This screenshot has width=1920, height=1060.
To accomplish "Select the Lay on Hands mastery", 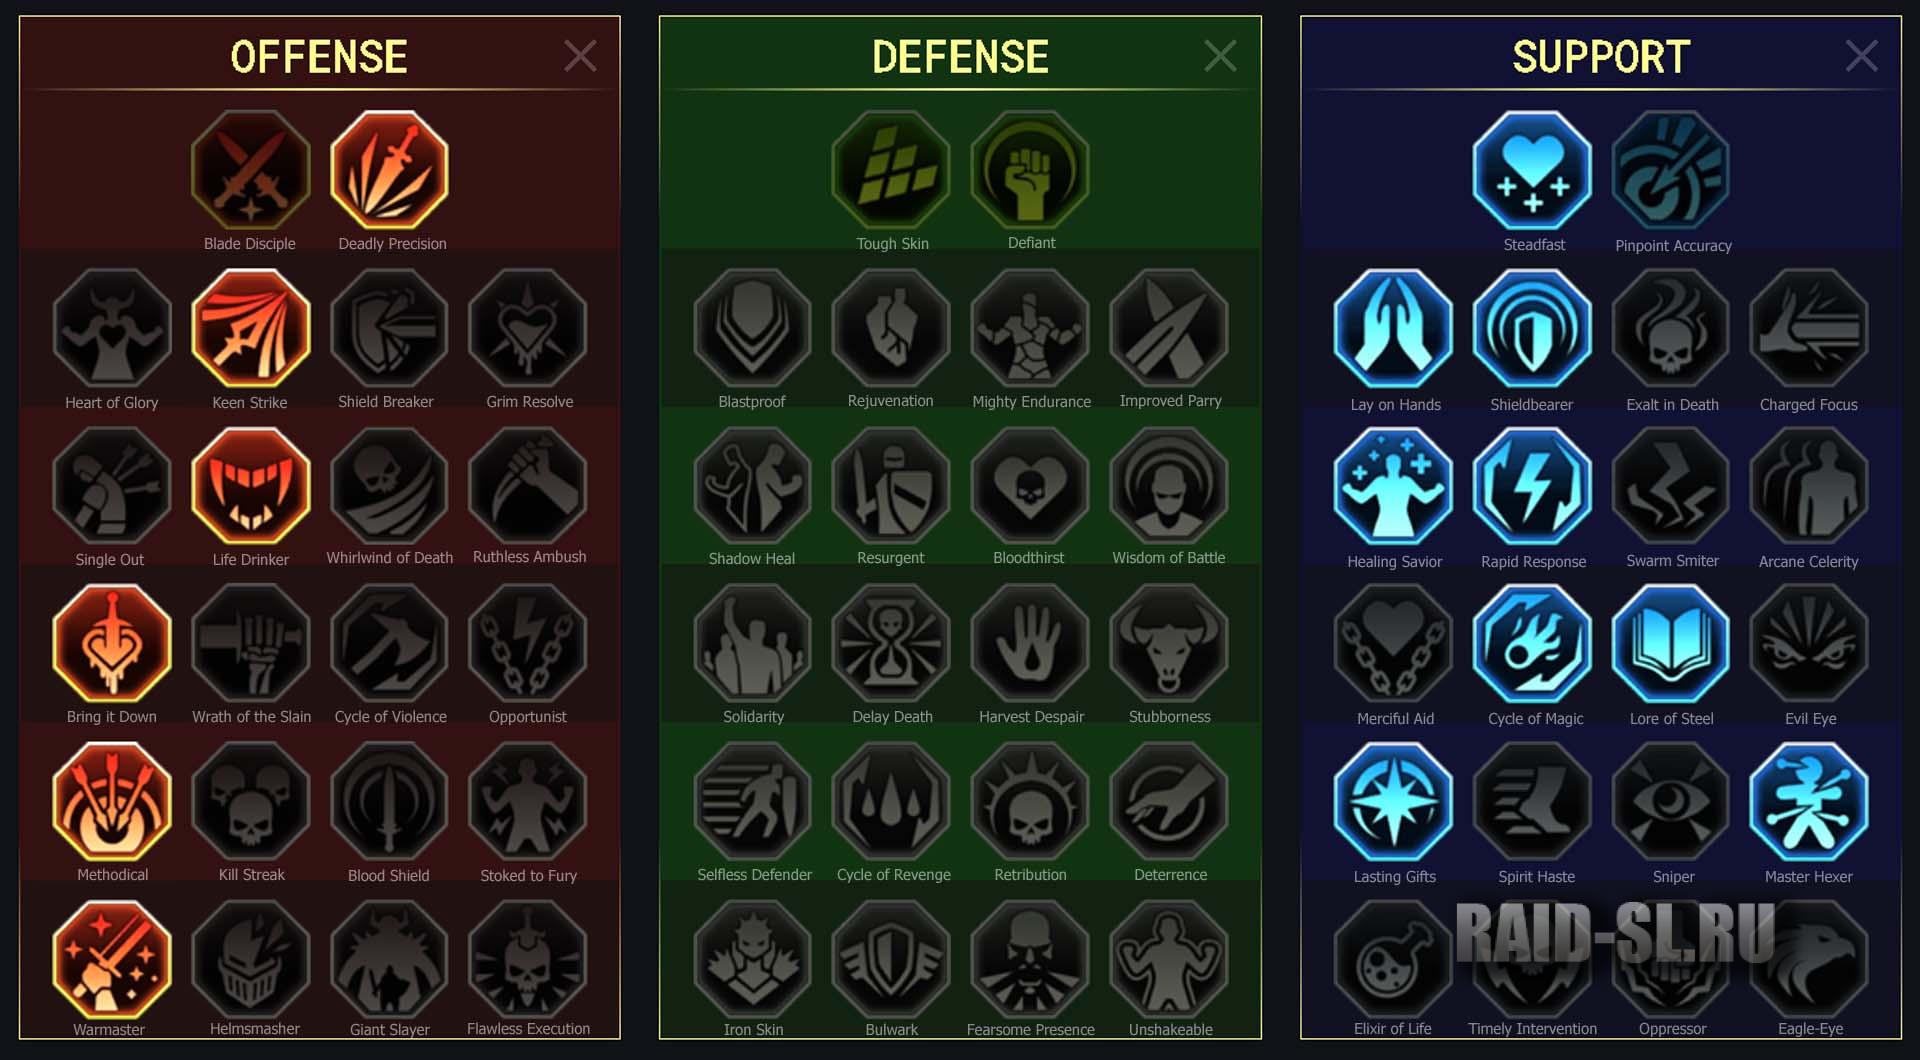I will click(x=1393, y=328).
